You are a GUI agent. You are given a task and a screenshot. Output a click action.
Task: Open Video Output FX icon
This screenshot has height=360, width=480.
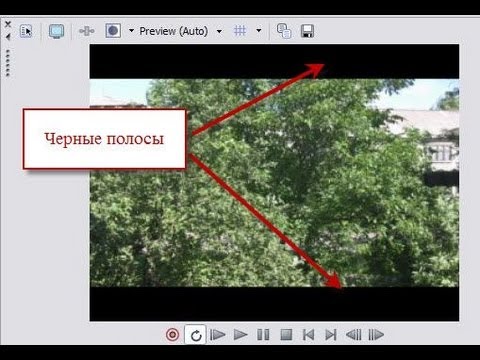pos(87,31)
